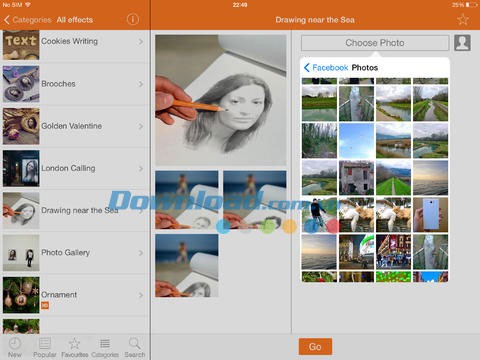The height and width of the screenshot is (360, 480).
Task: Click the Ornament label
Action: pos(59,295)
